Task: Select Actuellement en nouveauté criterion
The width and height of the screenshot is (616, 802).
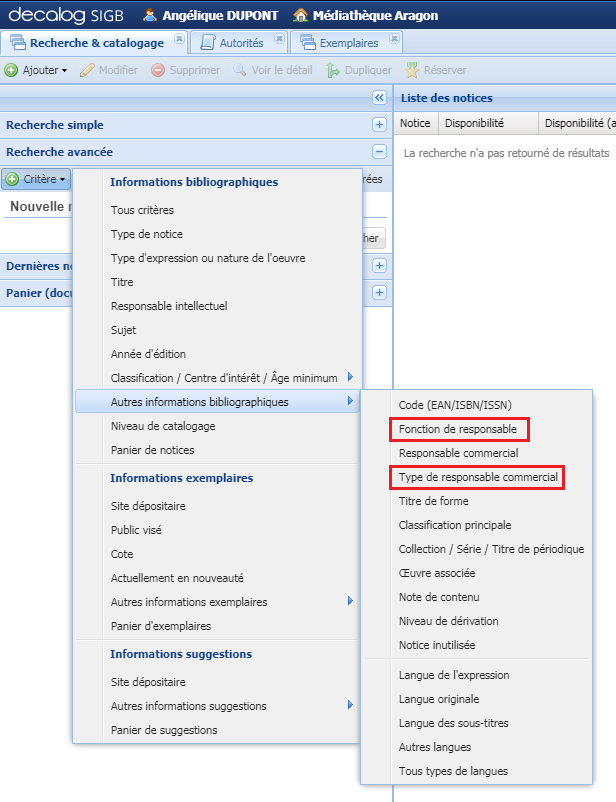Action: click(x=217, y=578)
